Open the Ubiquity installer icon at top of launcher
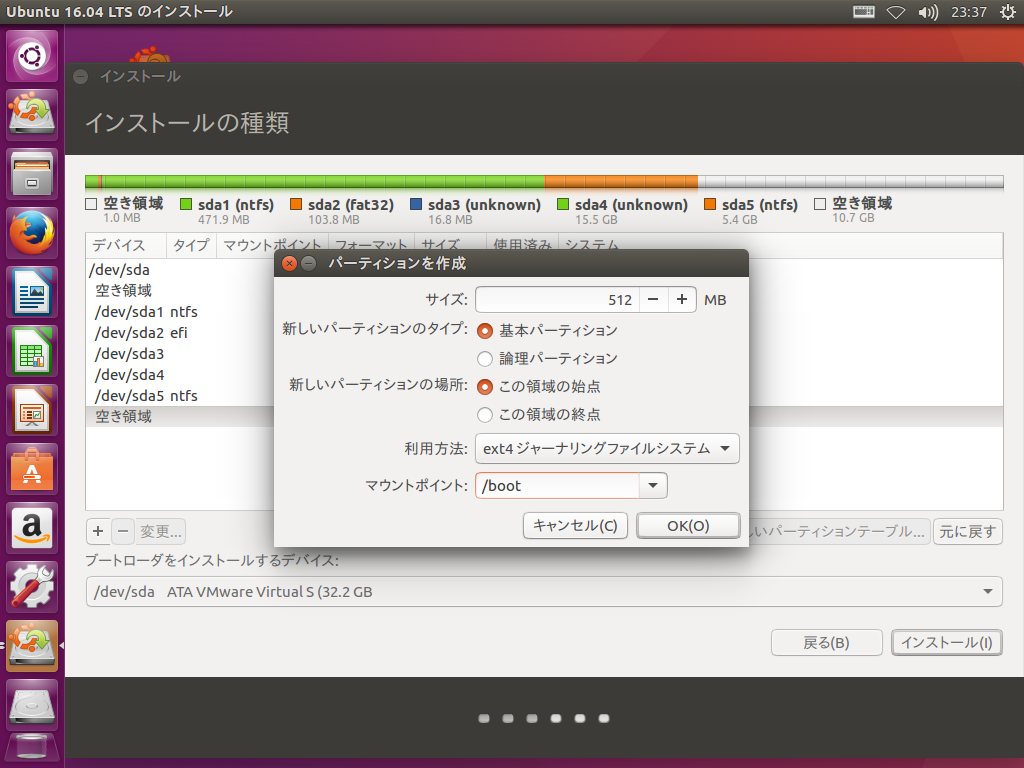 pyautogui.click(x=31, y=115)
